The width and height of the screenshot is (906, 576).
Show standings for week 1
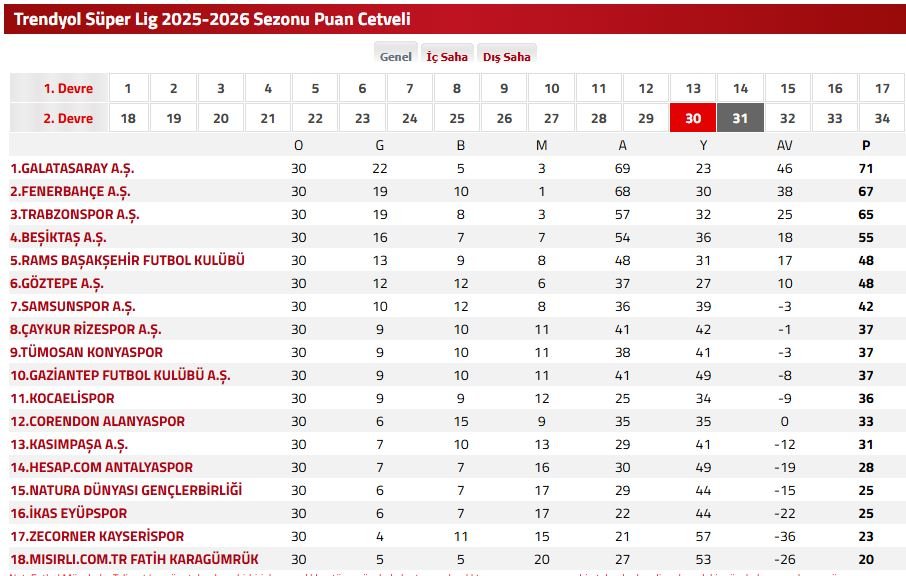(127, 88)
